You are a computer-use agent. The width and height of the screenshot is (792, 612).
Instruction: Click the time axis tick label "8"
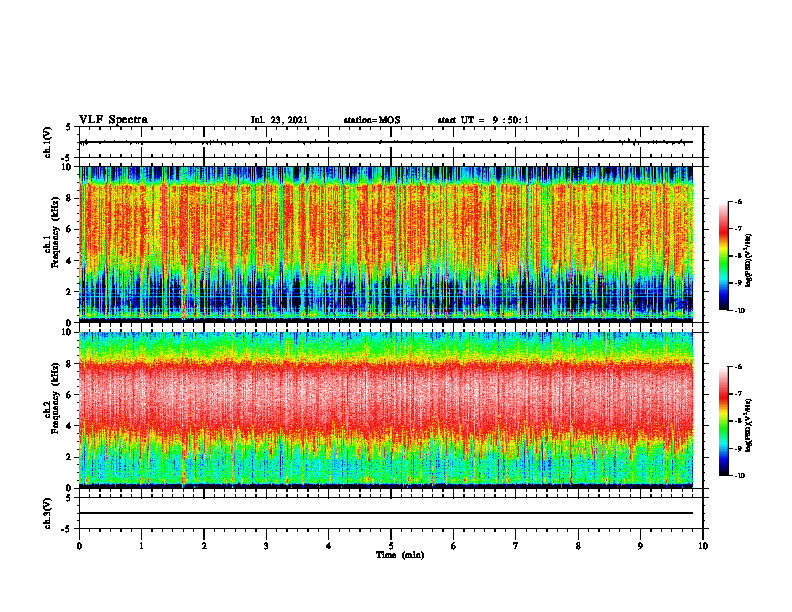[578, 546]
